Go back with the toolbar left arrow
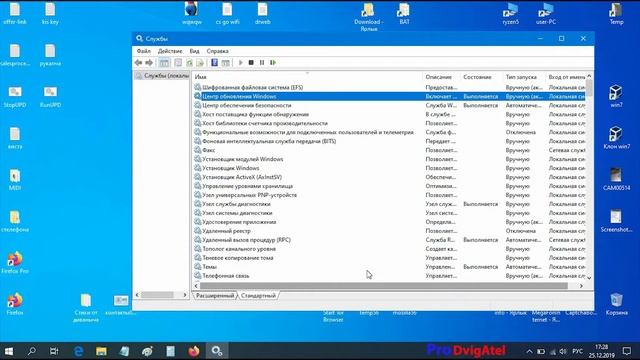The height and width of the screenshot is (360, 640). click(x=138, y=62)
